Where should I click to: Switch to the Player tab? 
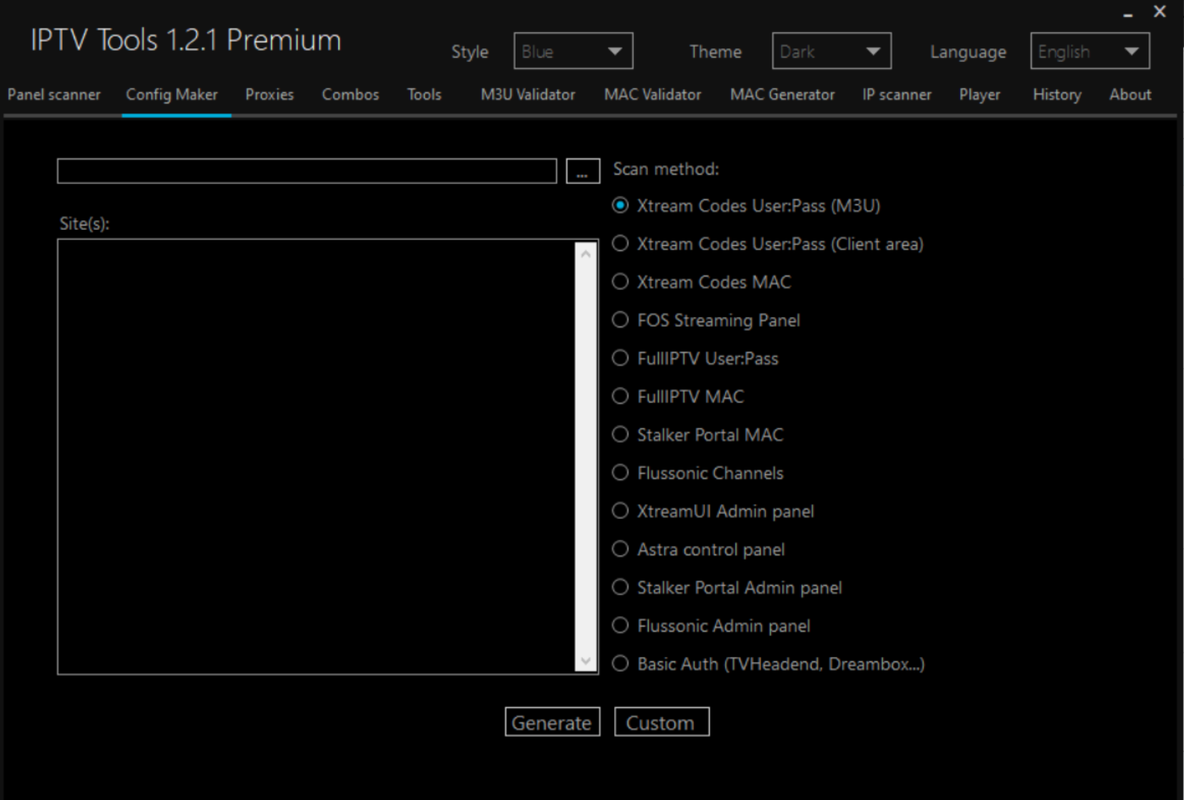[979, 94]
